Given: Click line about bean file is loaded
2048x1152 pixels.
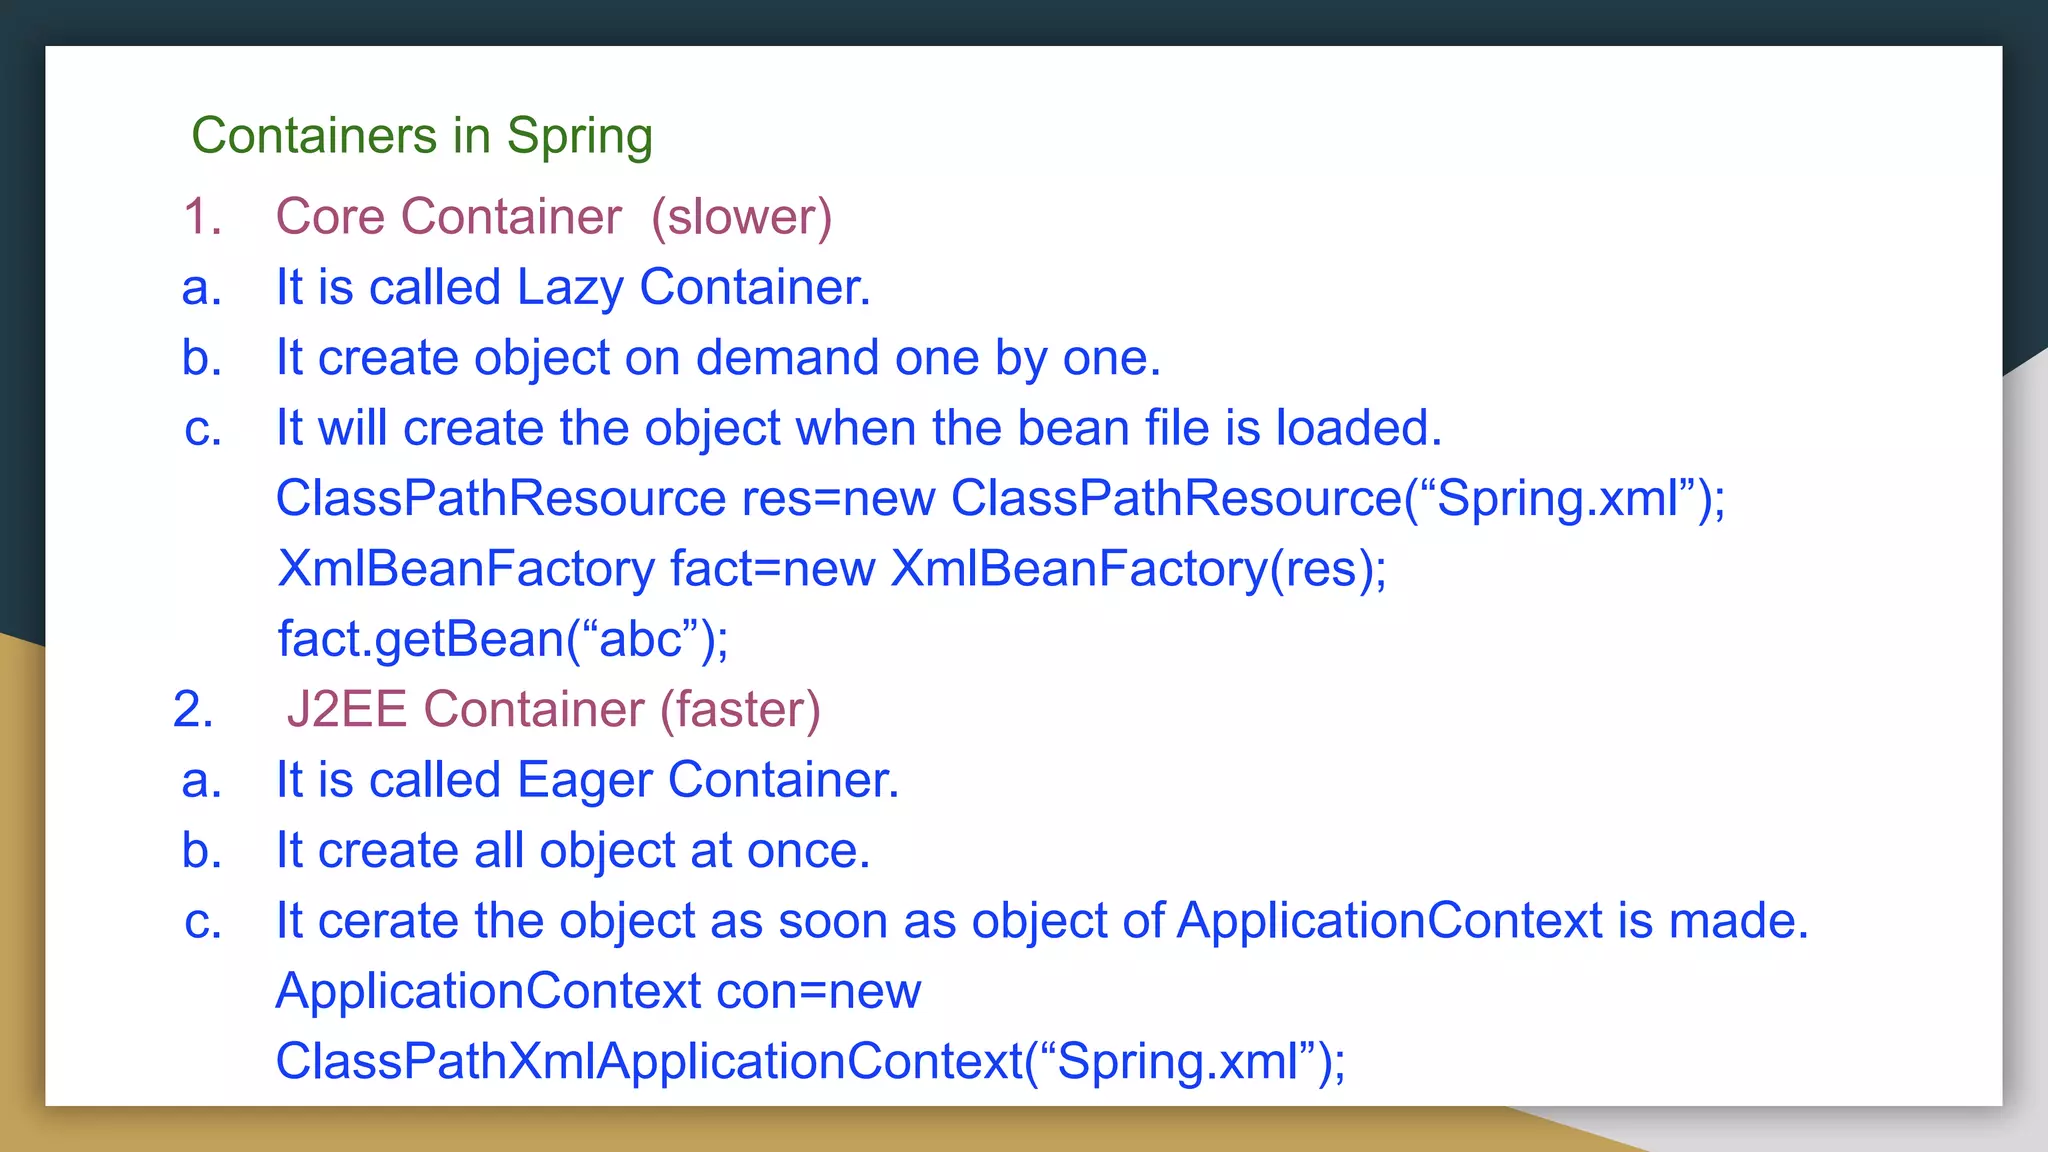Looking at the screenshot, I should click(x=858, y=428).
